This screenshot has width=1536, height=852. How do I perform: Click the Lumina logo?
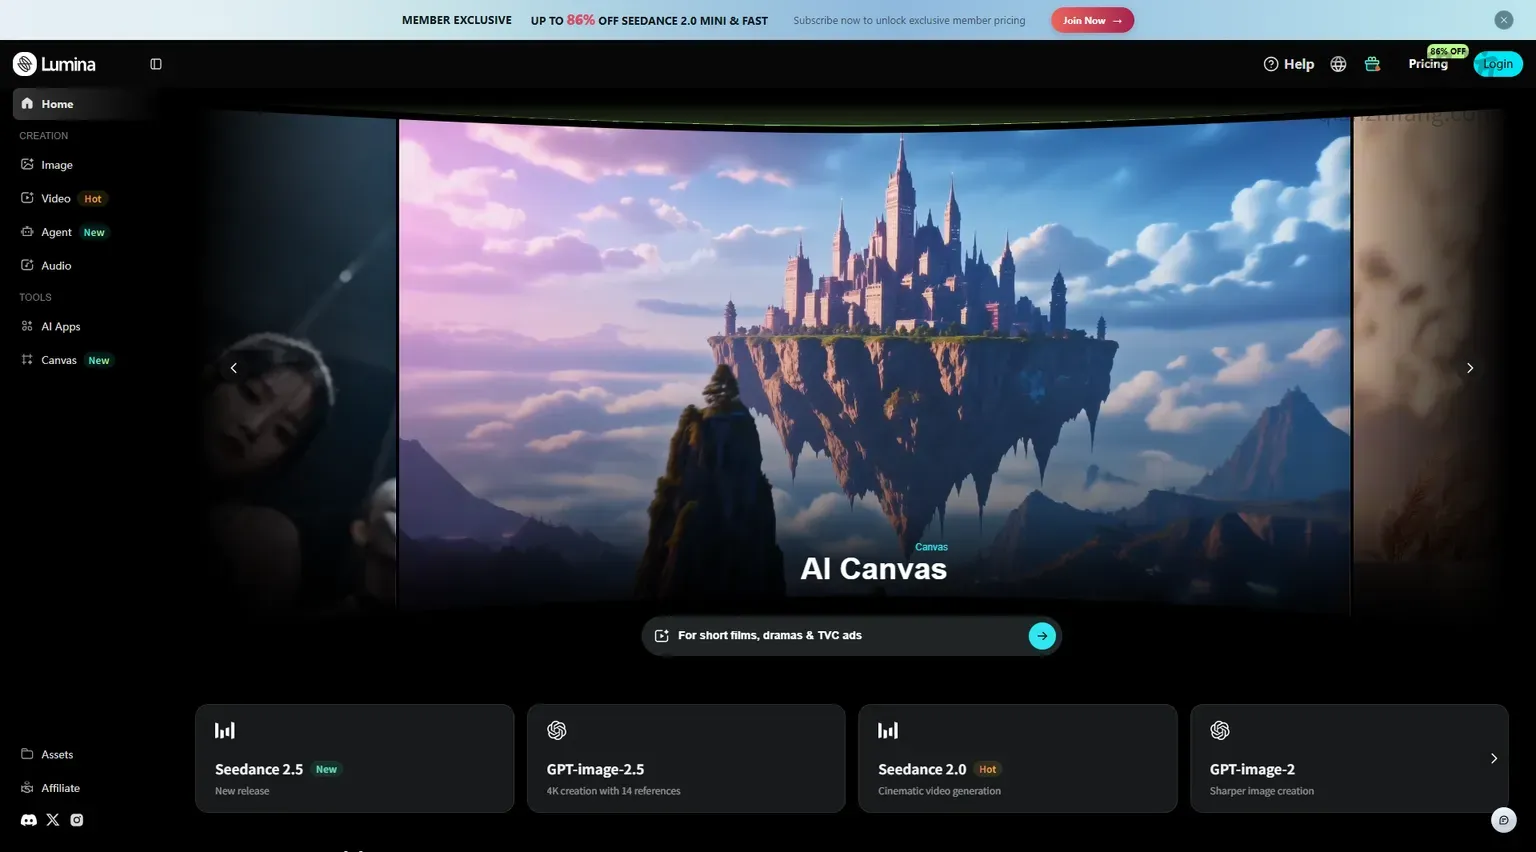tap(54, 64)
